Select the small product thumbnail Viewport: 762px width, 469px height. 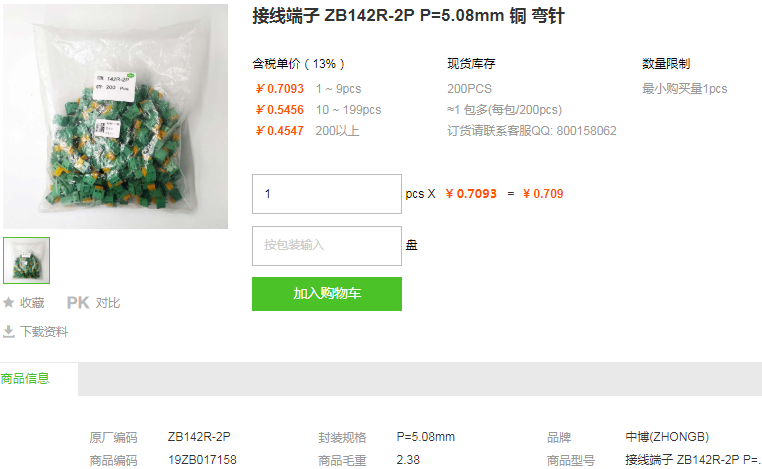[26, 261]
